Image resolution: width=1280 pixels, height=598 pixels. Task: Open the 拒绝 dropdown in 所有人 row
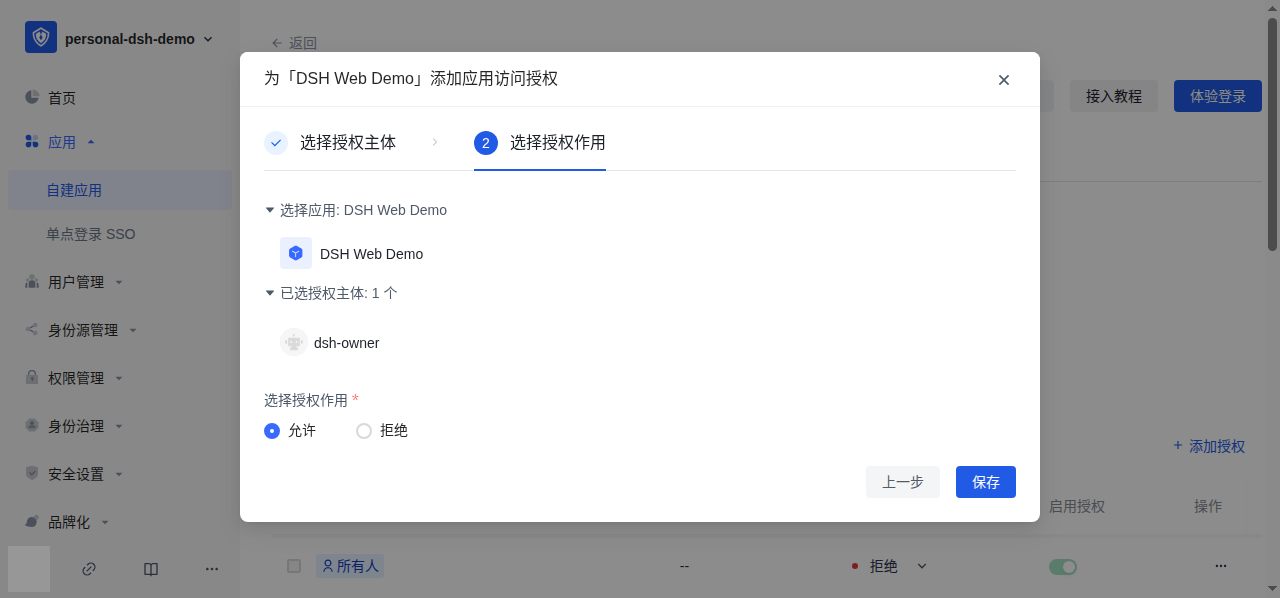[890, 566]
